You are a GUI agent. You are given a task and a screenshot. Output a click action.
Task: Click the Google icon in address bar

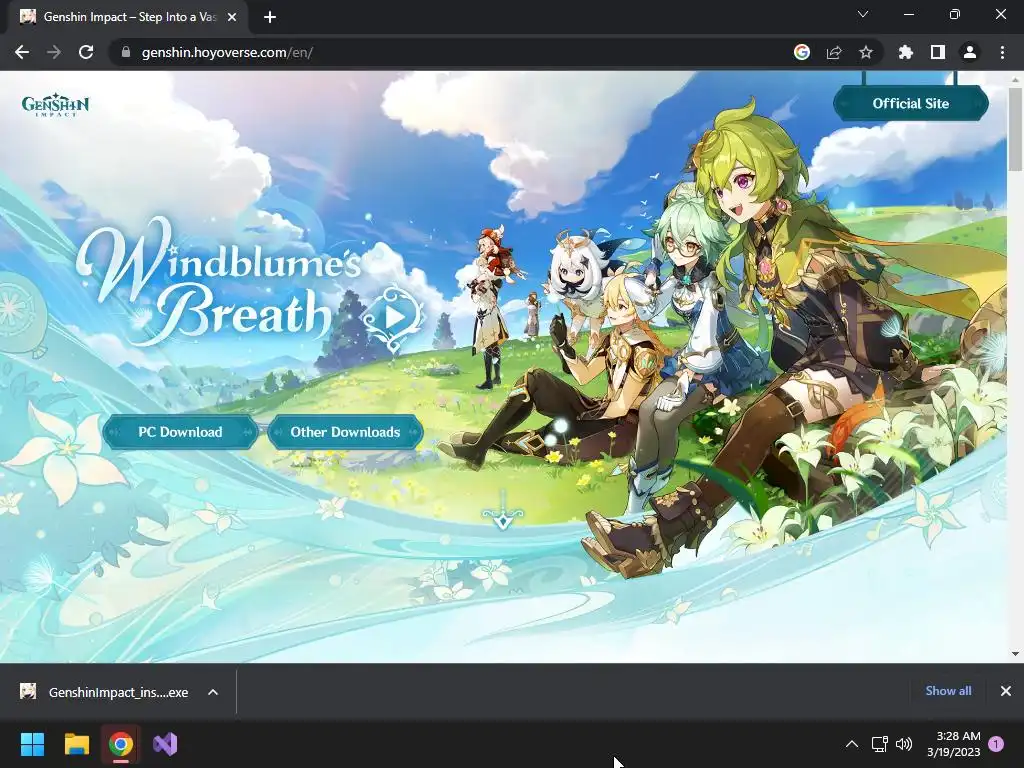(802, 52)
